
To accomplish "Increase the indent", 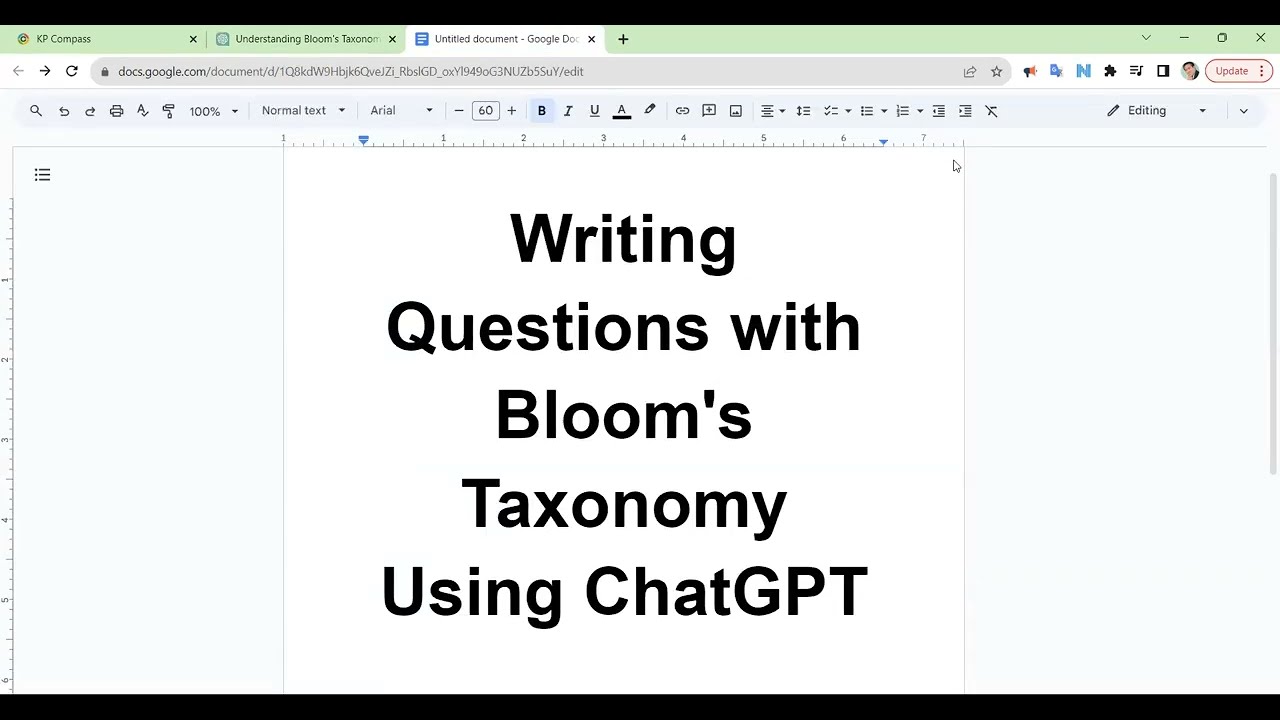I will (x=965, y=111).
